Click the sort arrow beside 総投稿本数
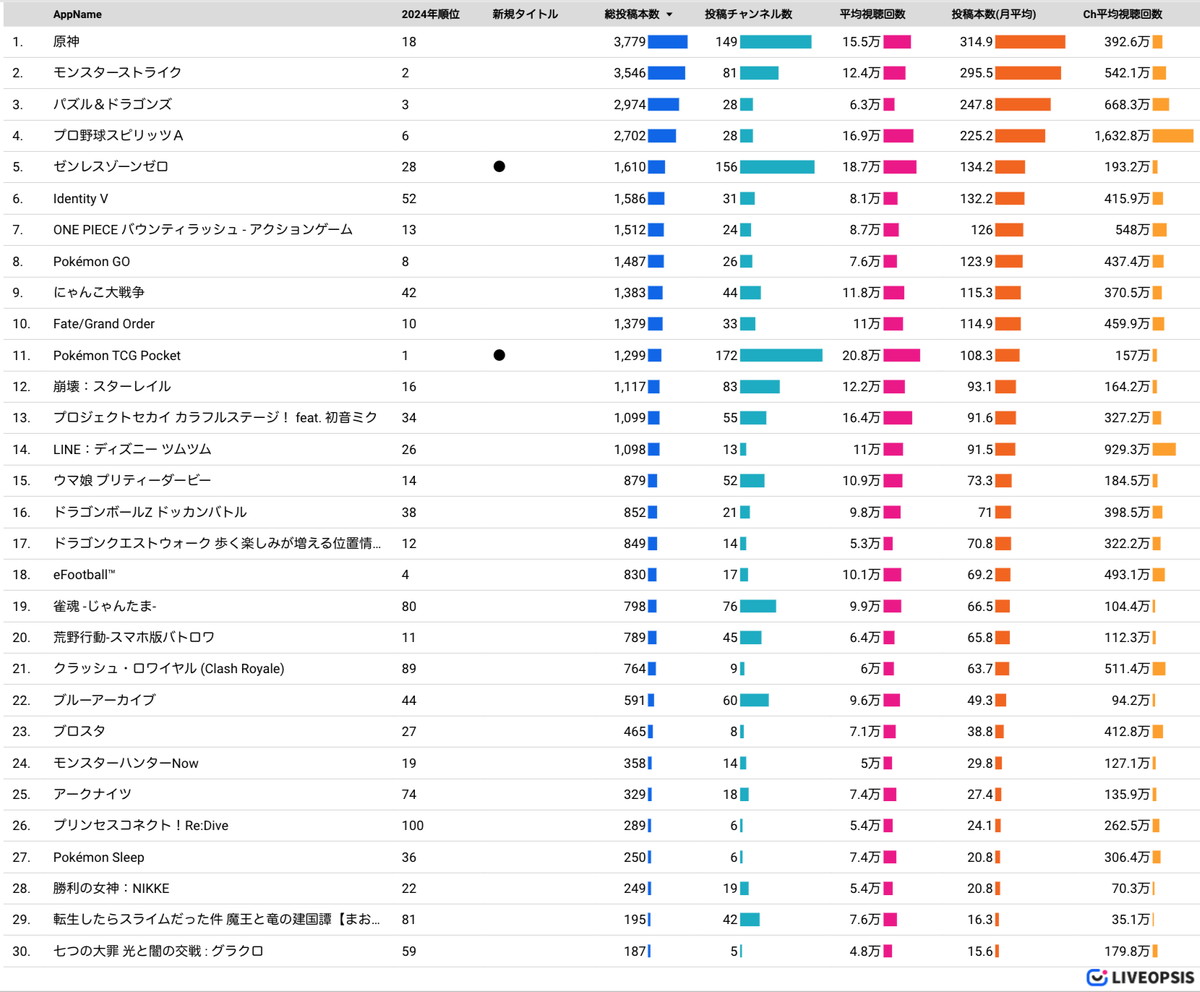Viewport: 1200px width, 992px height. [669, 15]
